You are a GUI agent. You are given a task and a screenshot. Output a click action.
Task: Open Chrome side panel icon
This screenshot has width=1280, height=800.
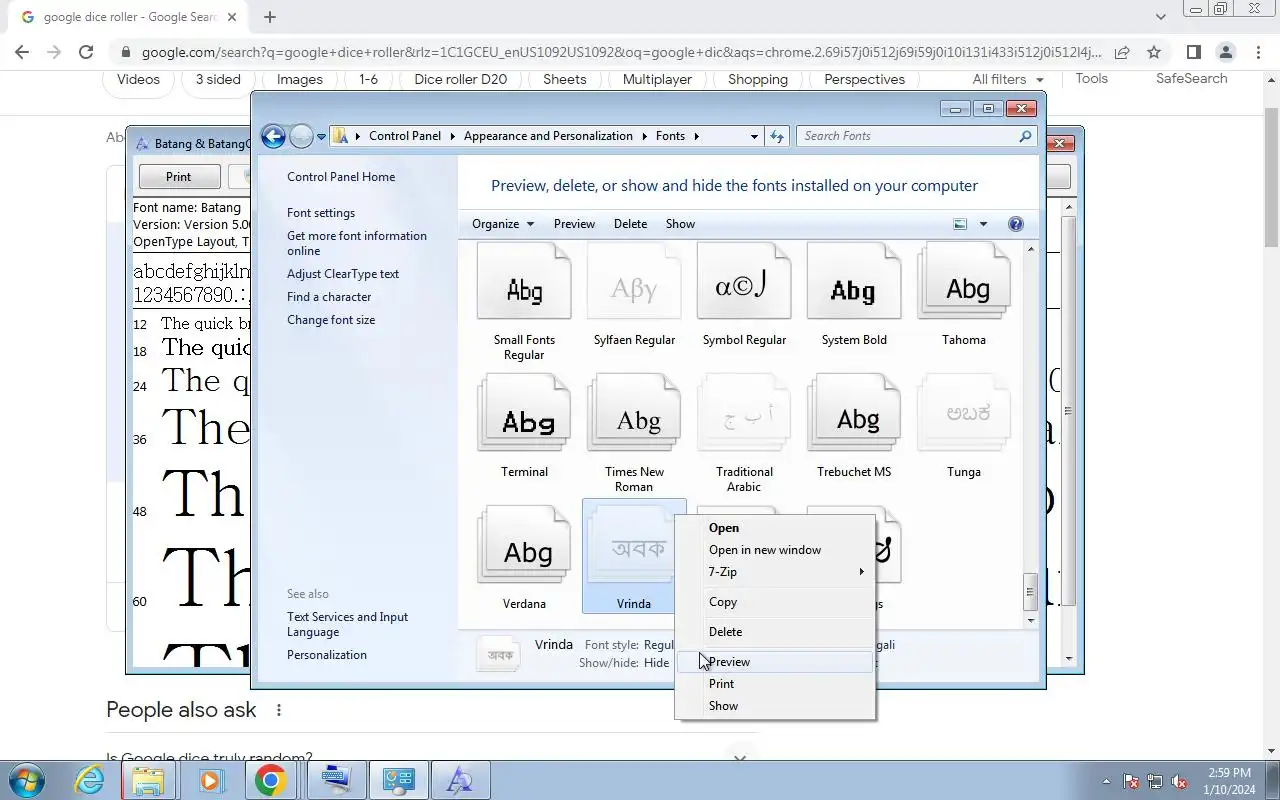point(1193,52)
